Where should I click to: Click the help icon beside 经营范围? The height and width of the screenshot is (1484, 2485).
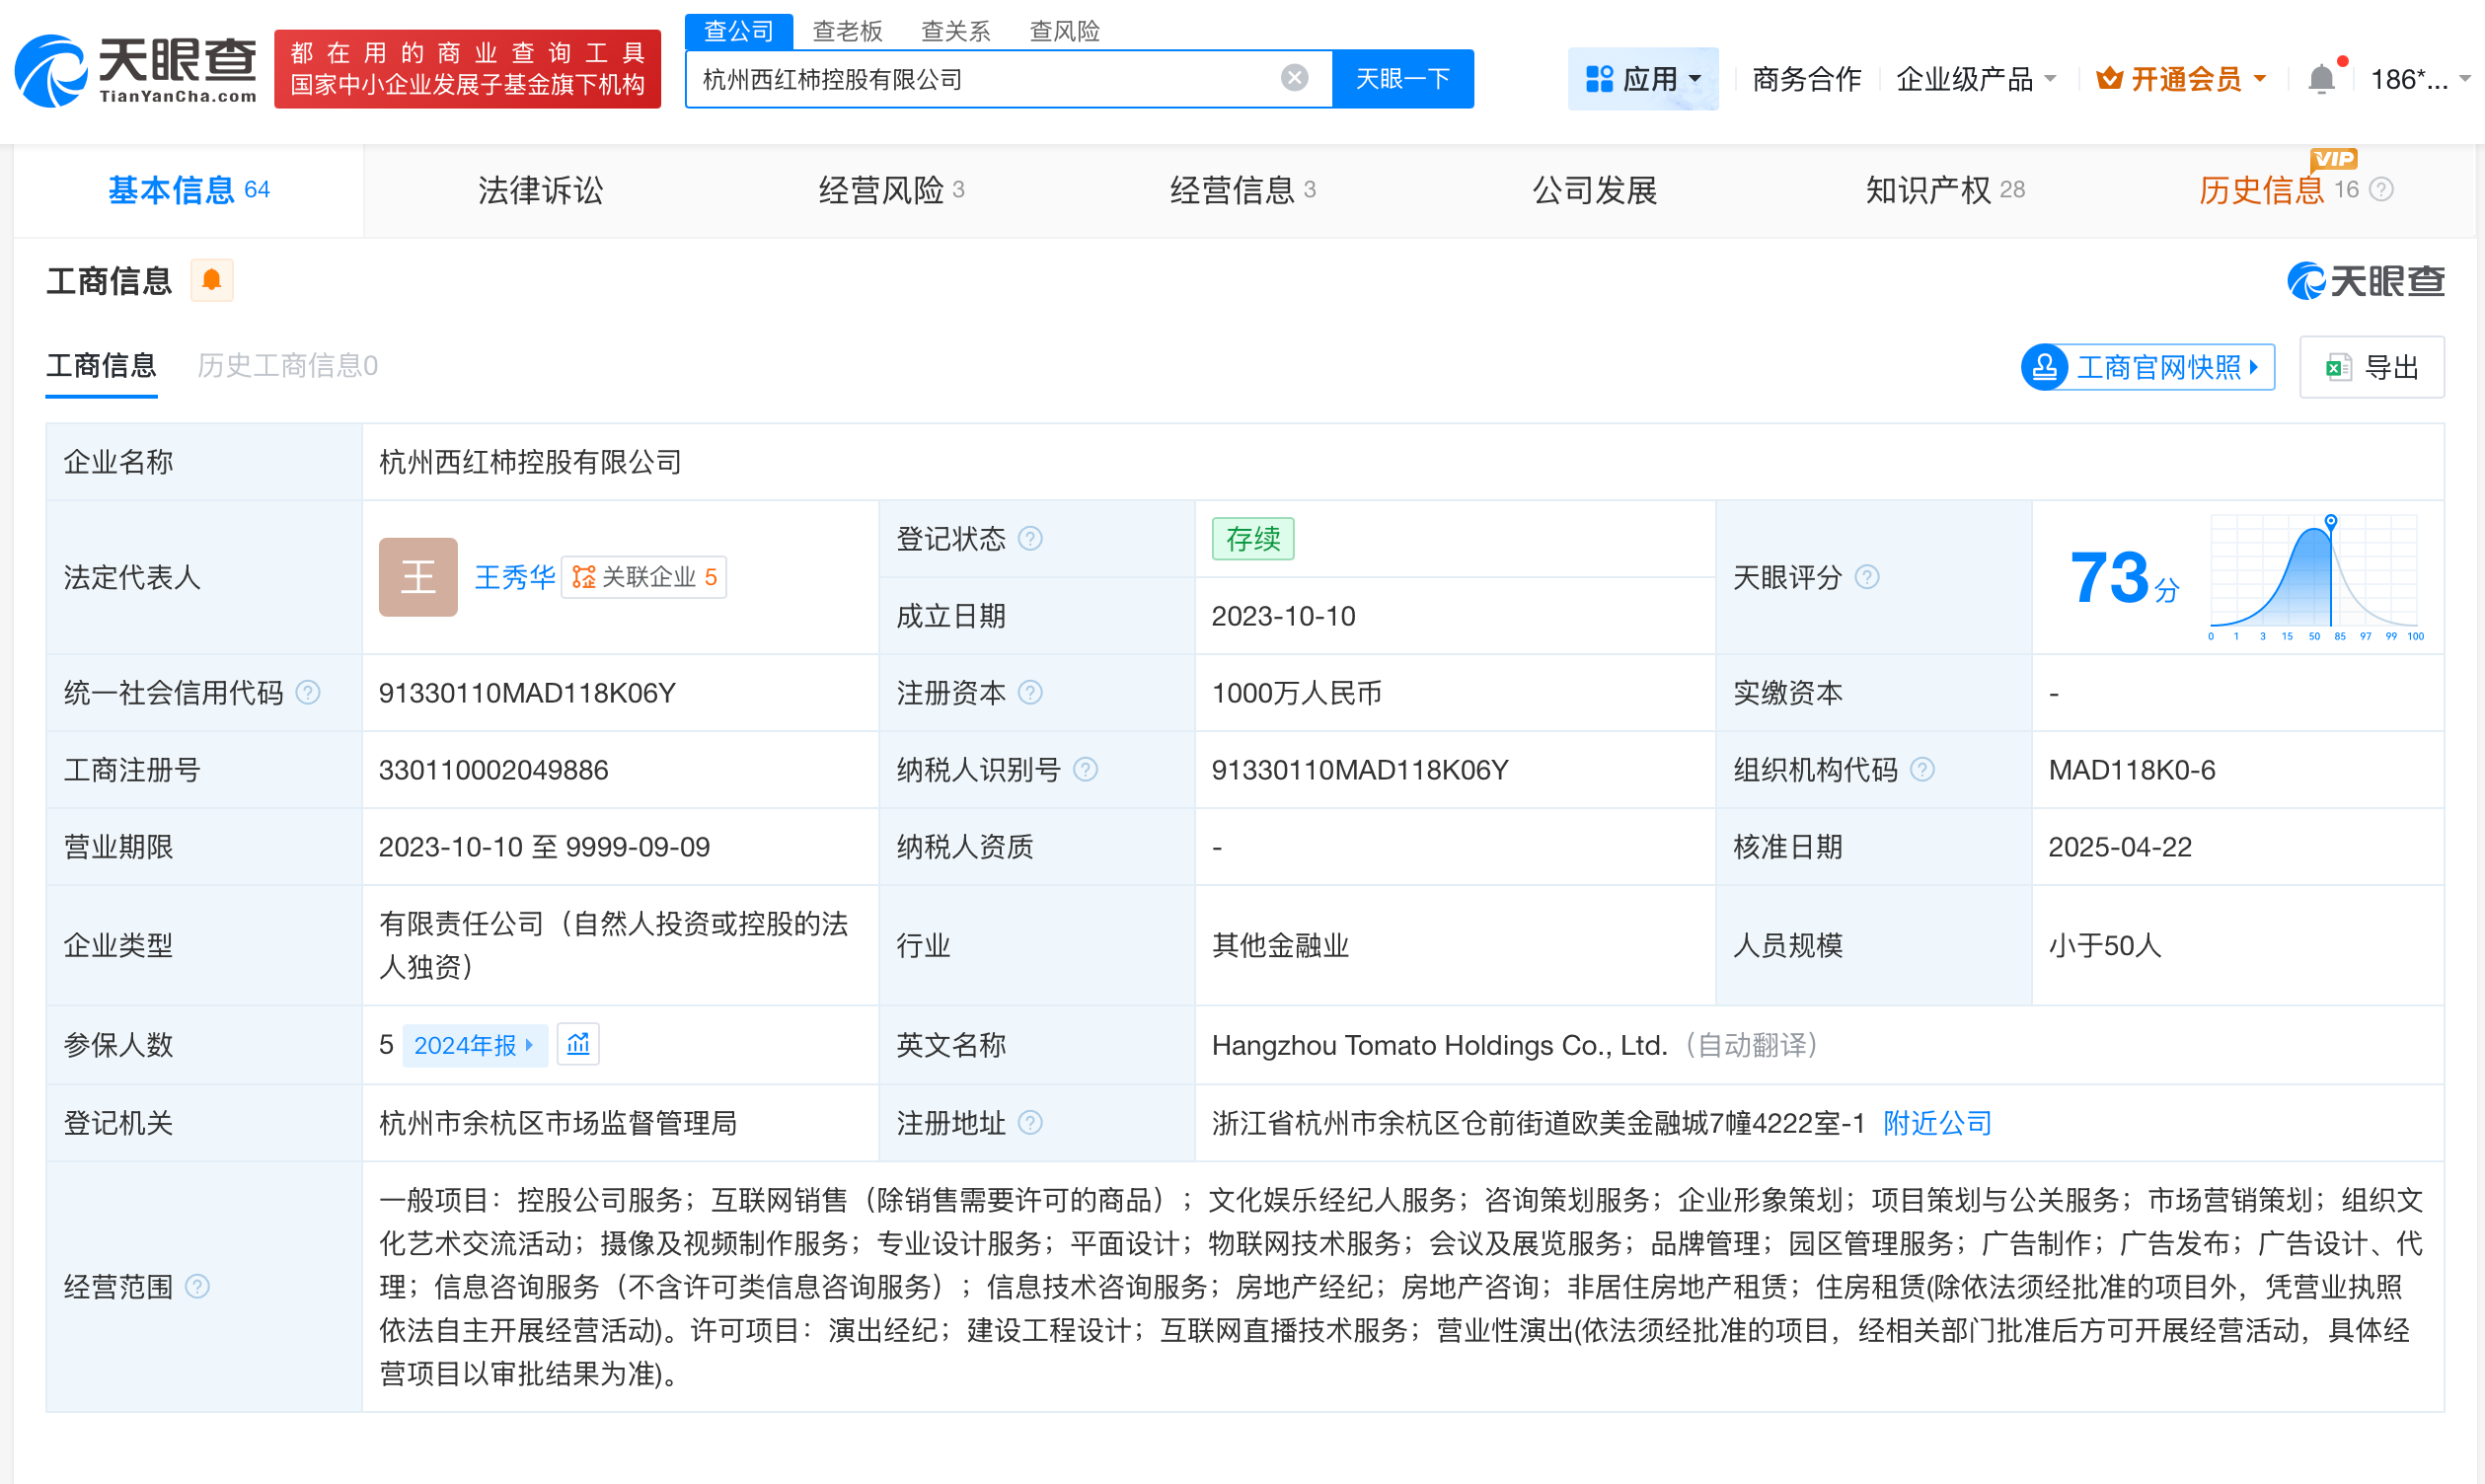199,1288
